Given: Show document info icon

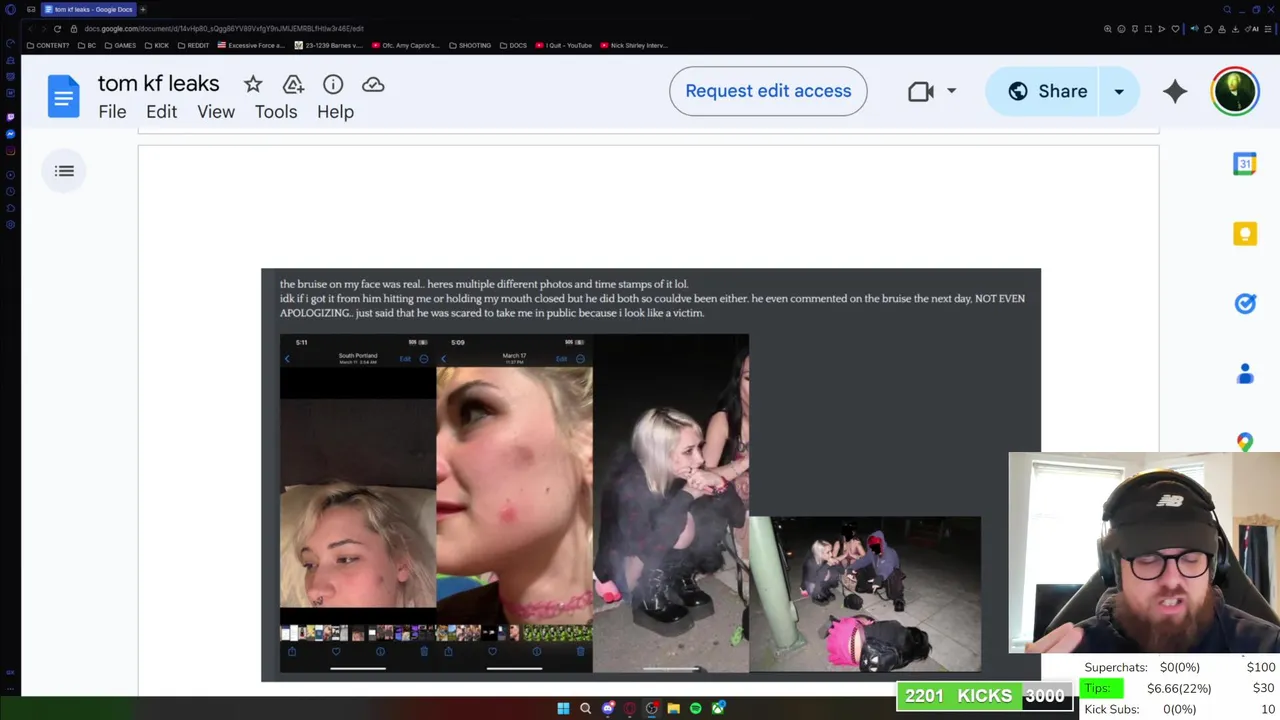Looking at the screenshot, I should click(333, 85).
